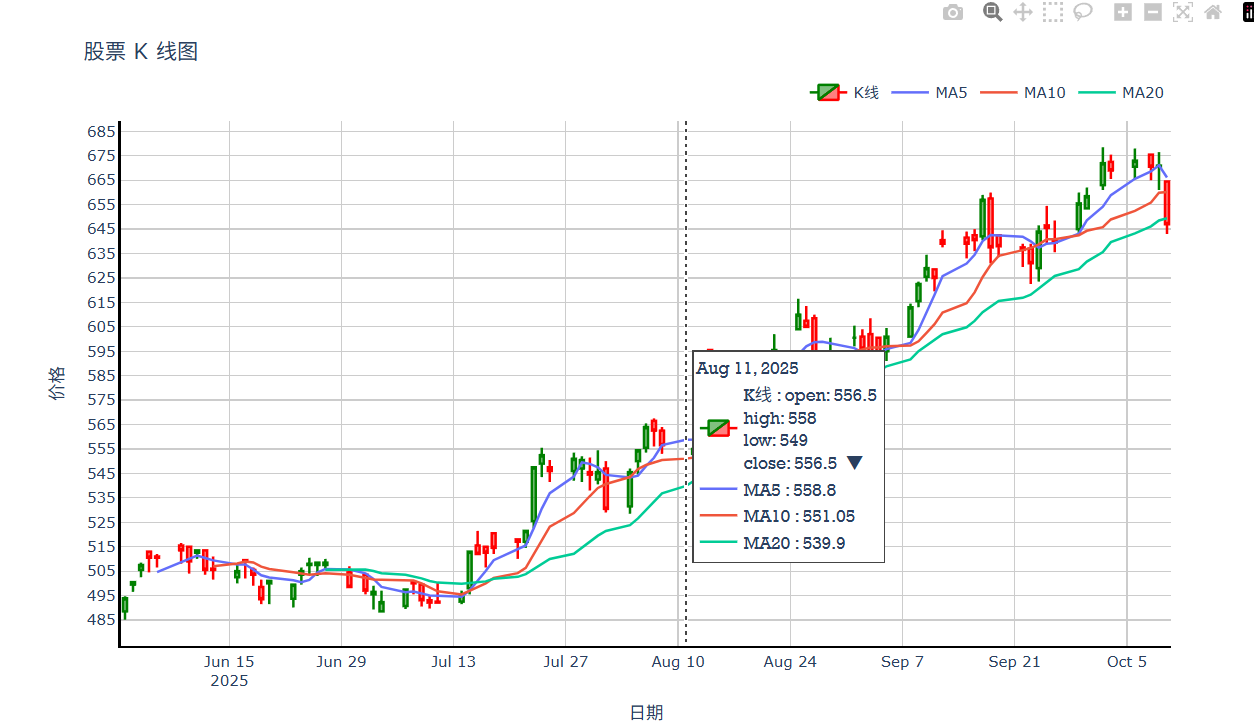Click the 日期 x-axis title

pyautogui.click(x=646, y=712)
